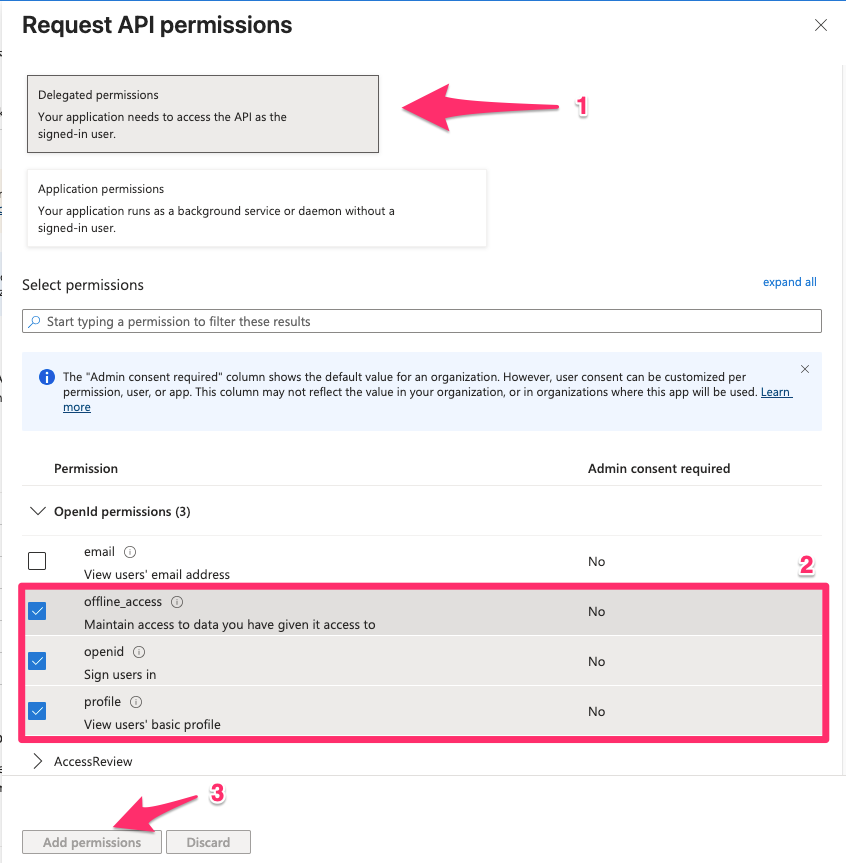This screenshot has height=863, width=846.
Task: Click the info icon beside profile permission
Action: click(136, 702)
